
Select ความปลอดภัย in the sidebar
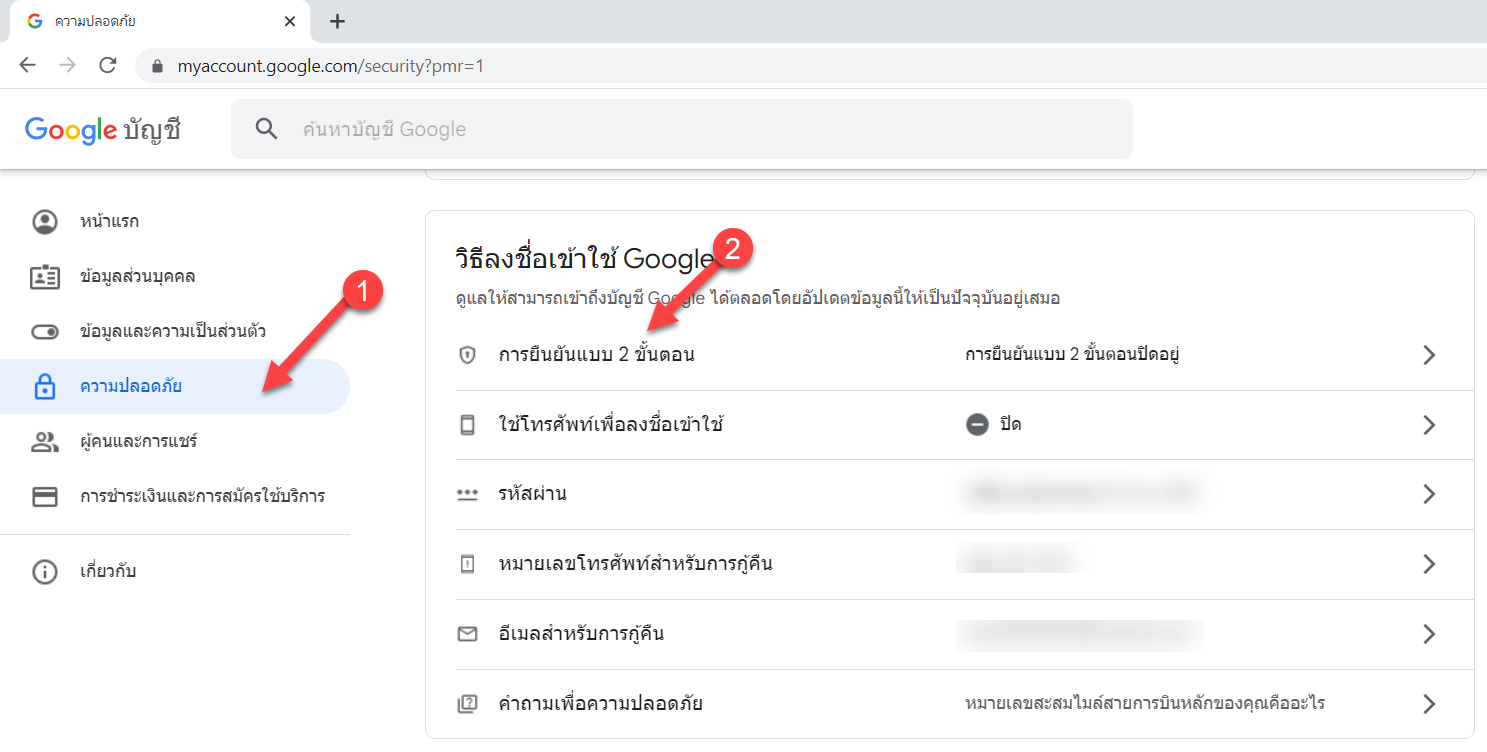pyautogui.click(x=175, y=386)
